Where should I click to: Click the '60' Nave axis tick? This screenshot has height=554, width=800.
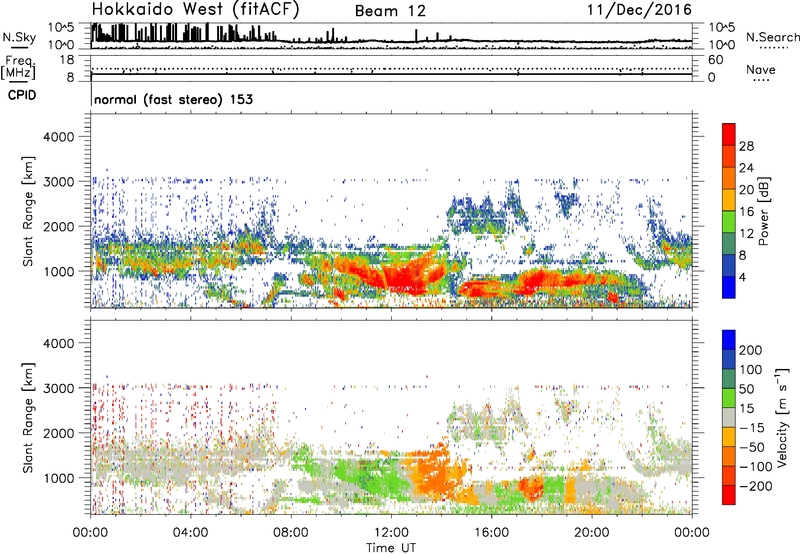[x=716, y=60]
